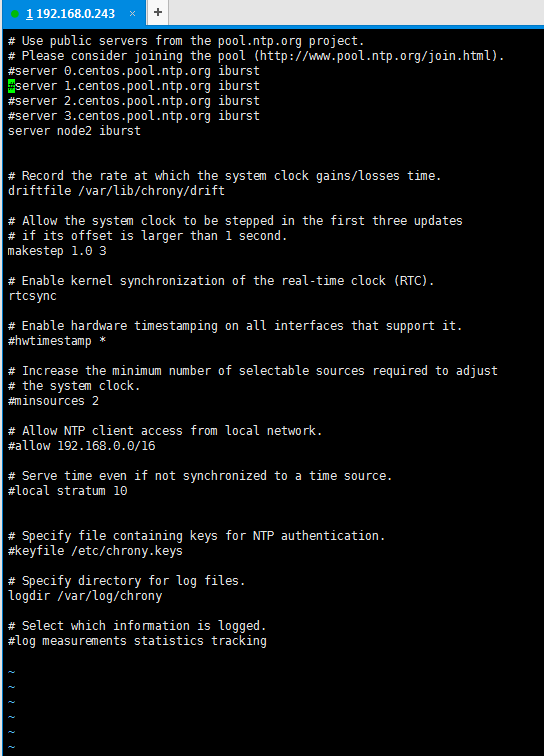Close the 192.168.0.243 tab
This screenshot has height=756, width=544.
[x=132, y=14]
